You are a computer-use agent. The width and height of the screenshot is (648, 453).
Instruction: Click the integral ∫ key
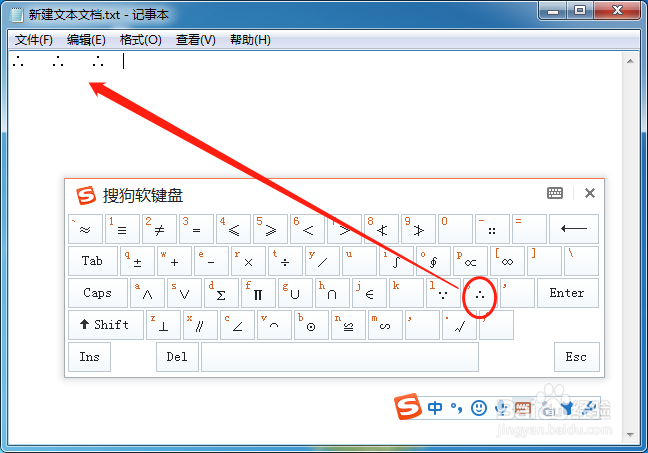coord(396,261)
